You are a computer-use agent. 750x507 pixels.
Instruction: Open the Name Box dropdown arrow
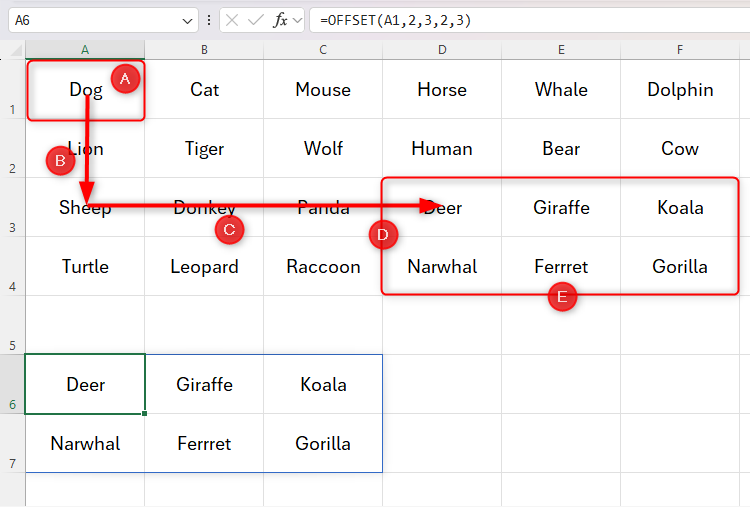189,20
